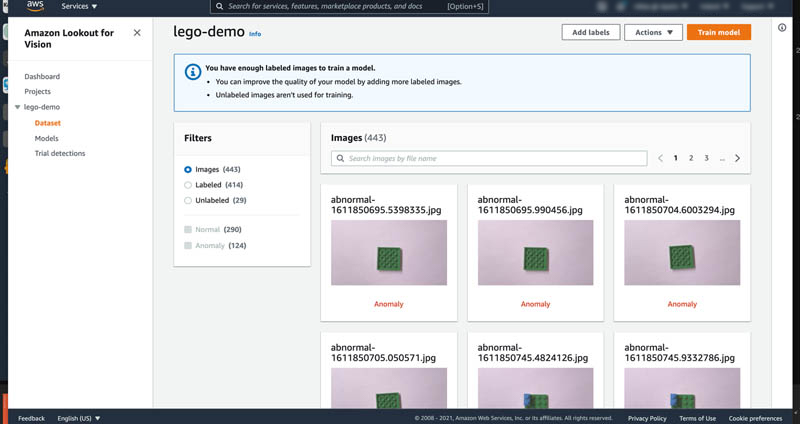Click the AWS logo home icon
This screenshot has height=424, width=800.
35,6
